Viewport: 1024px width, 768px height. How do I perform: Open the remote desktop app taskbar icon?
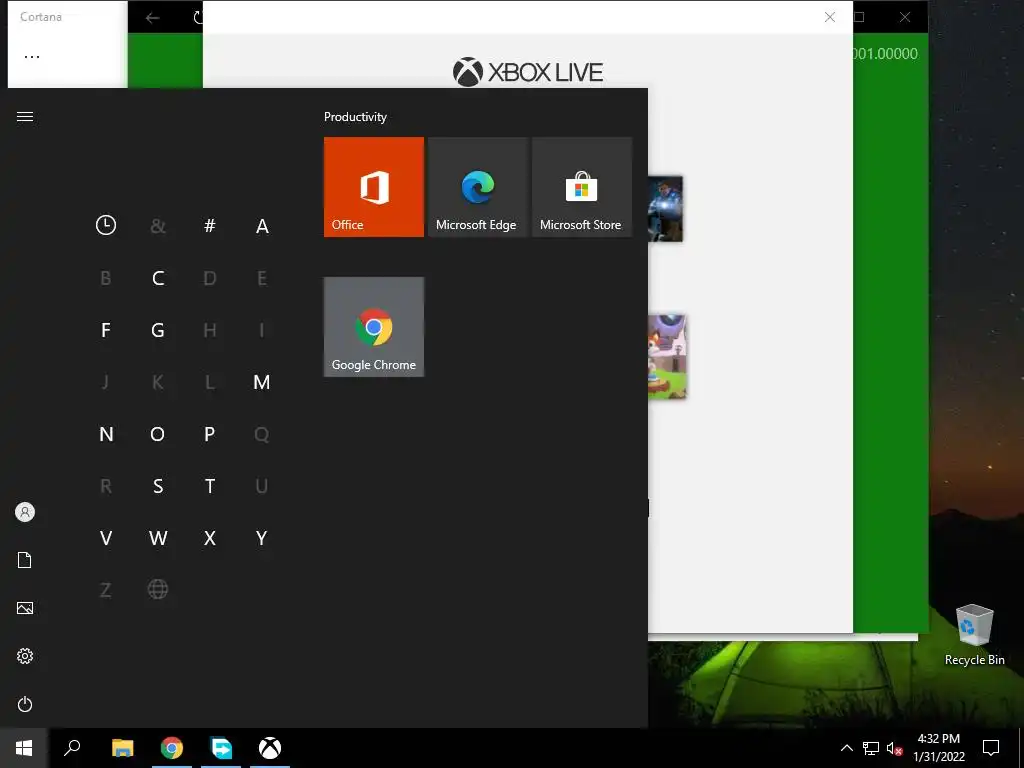point(221,748)
